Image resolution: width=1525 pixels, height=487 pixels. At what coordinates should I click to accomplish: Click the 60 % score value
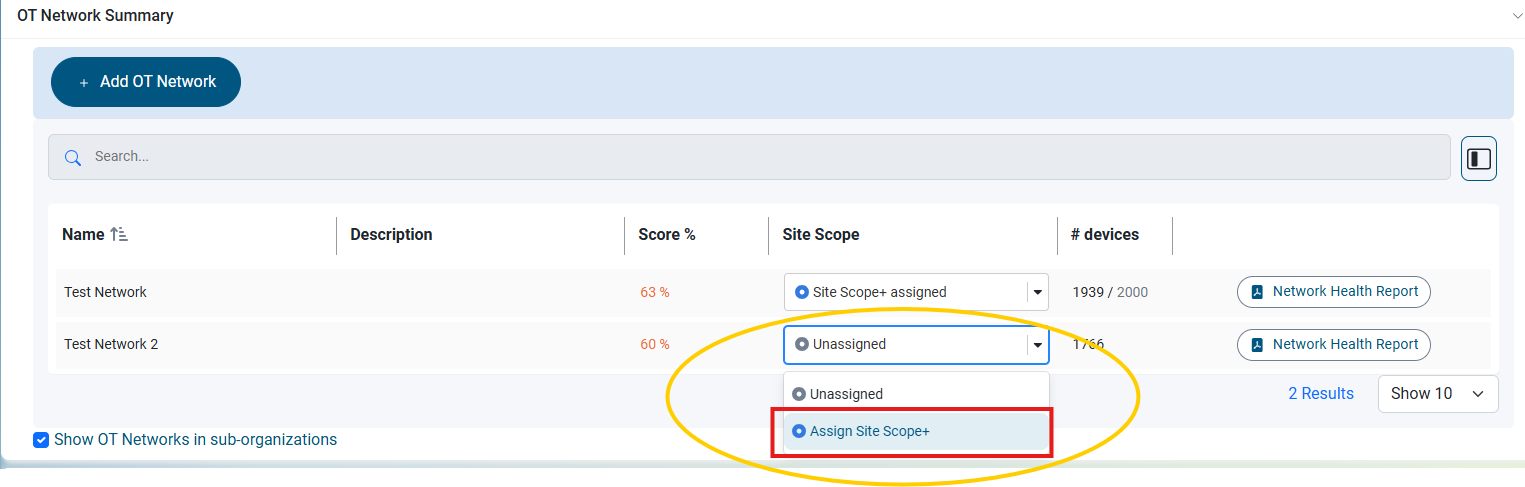[655, 344]
